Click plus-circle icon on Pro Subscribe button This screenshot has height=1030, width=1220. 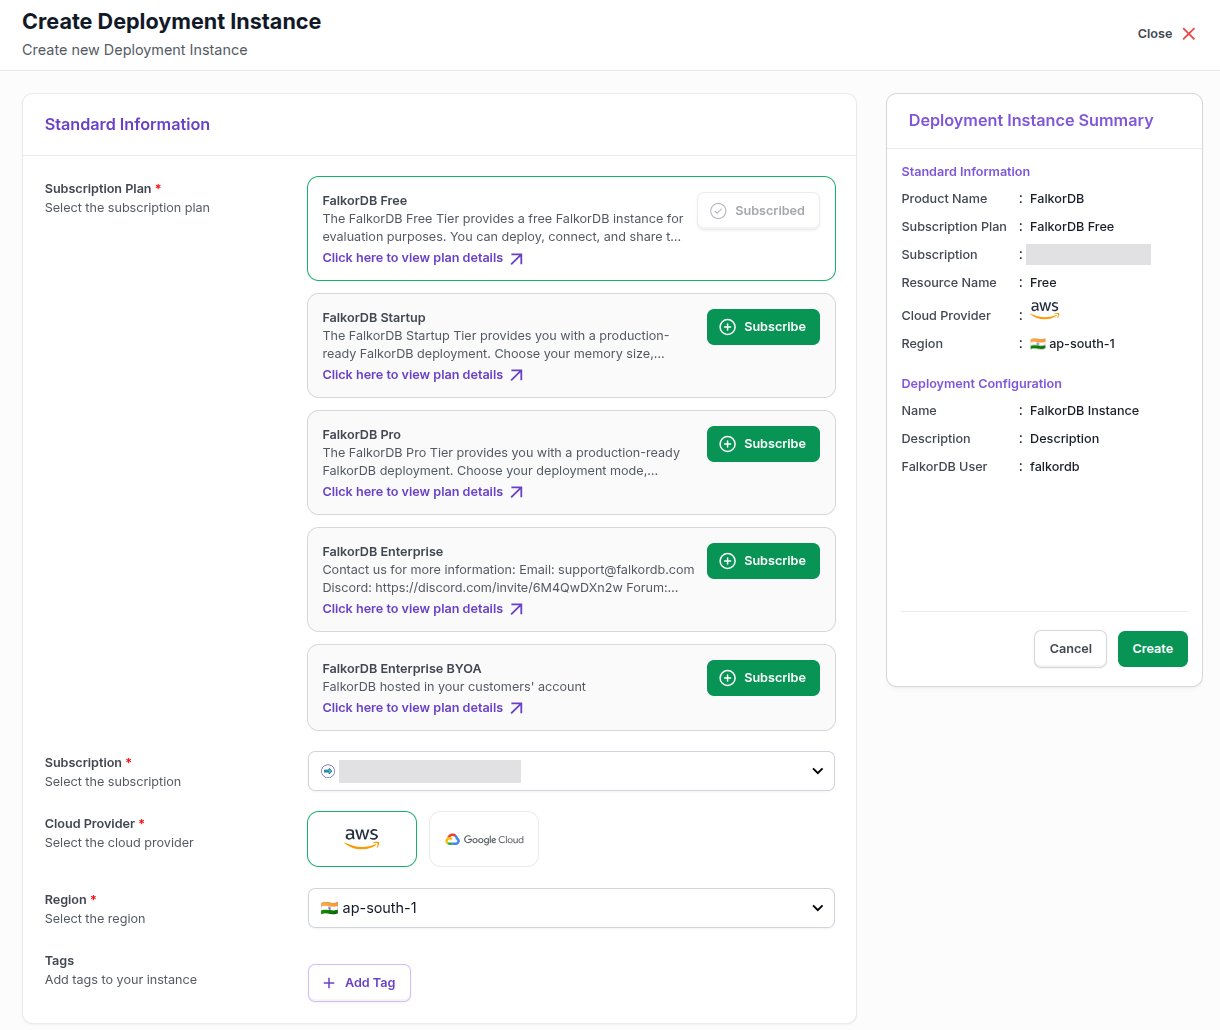pyautogui.click(x=728, y=444)
